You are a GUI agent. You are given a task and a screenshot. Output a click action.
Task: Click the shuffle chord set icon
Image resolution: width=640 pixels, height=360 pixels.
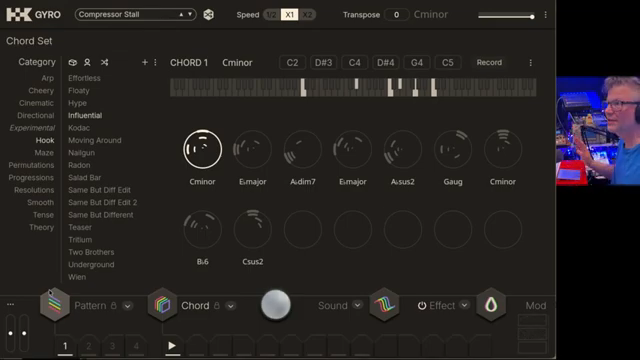pos(104,62)
